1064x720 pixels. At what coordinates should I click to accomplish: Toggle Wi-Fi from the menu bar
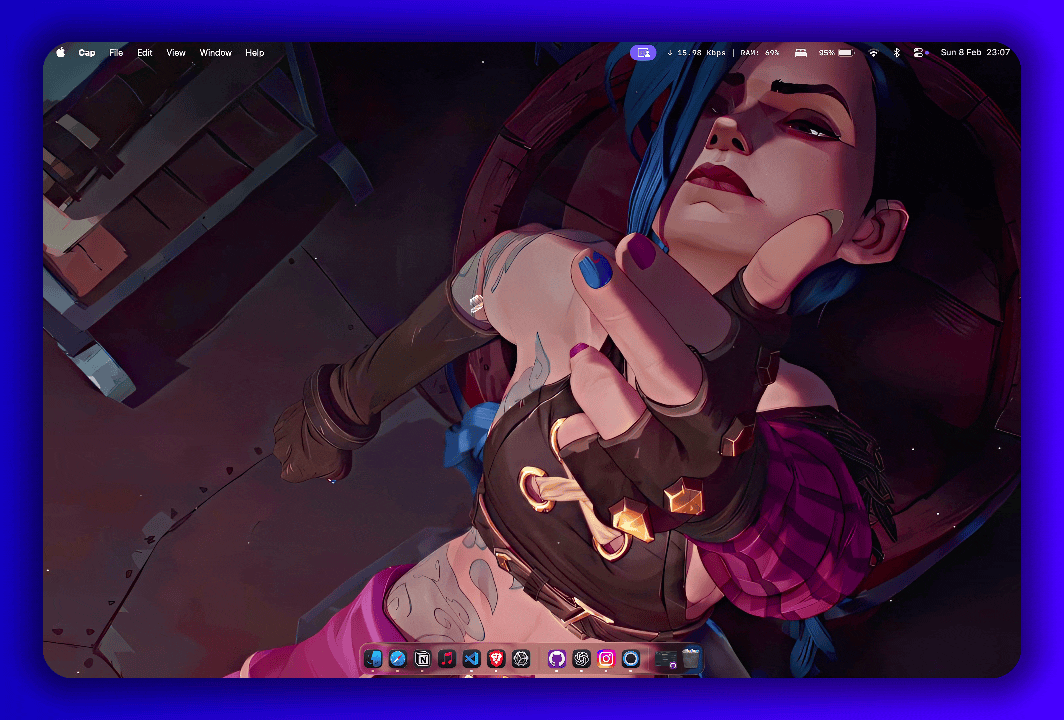pos(874,52)
